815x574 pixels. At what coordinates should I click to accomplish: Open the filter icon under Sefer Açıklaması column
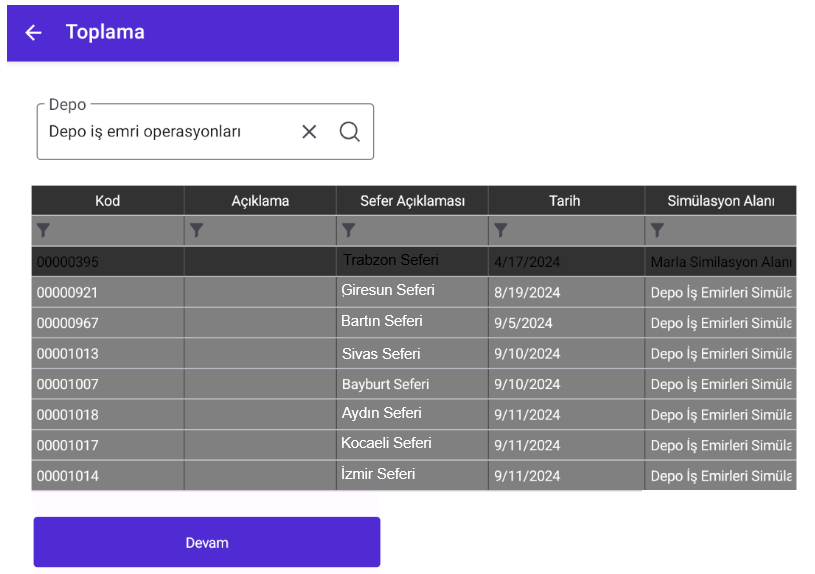pyautogui.click(x=349, y=230)
